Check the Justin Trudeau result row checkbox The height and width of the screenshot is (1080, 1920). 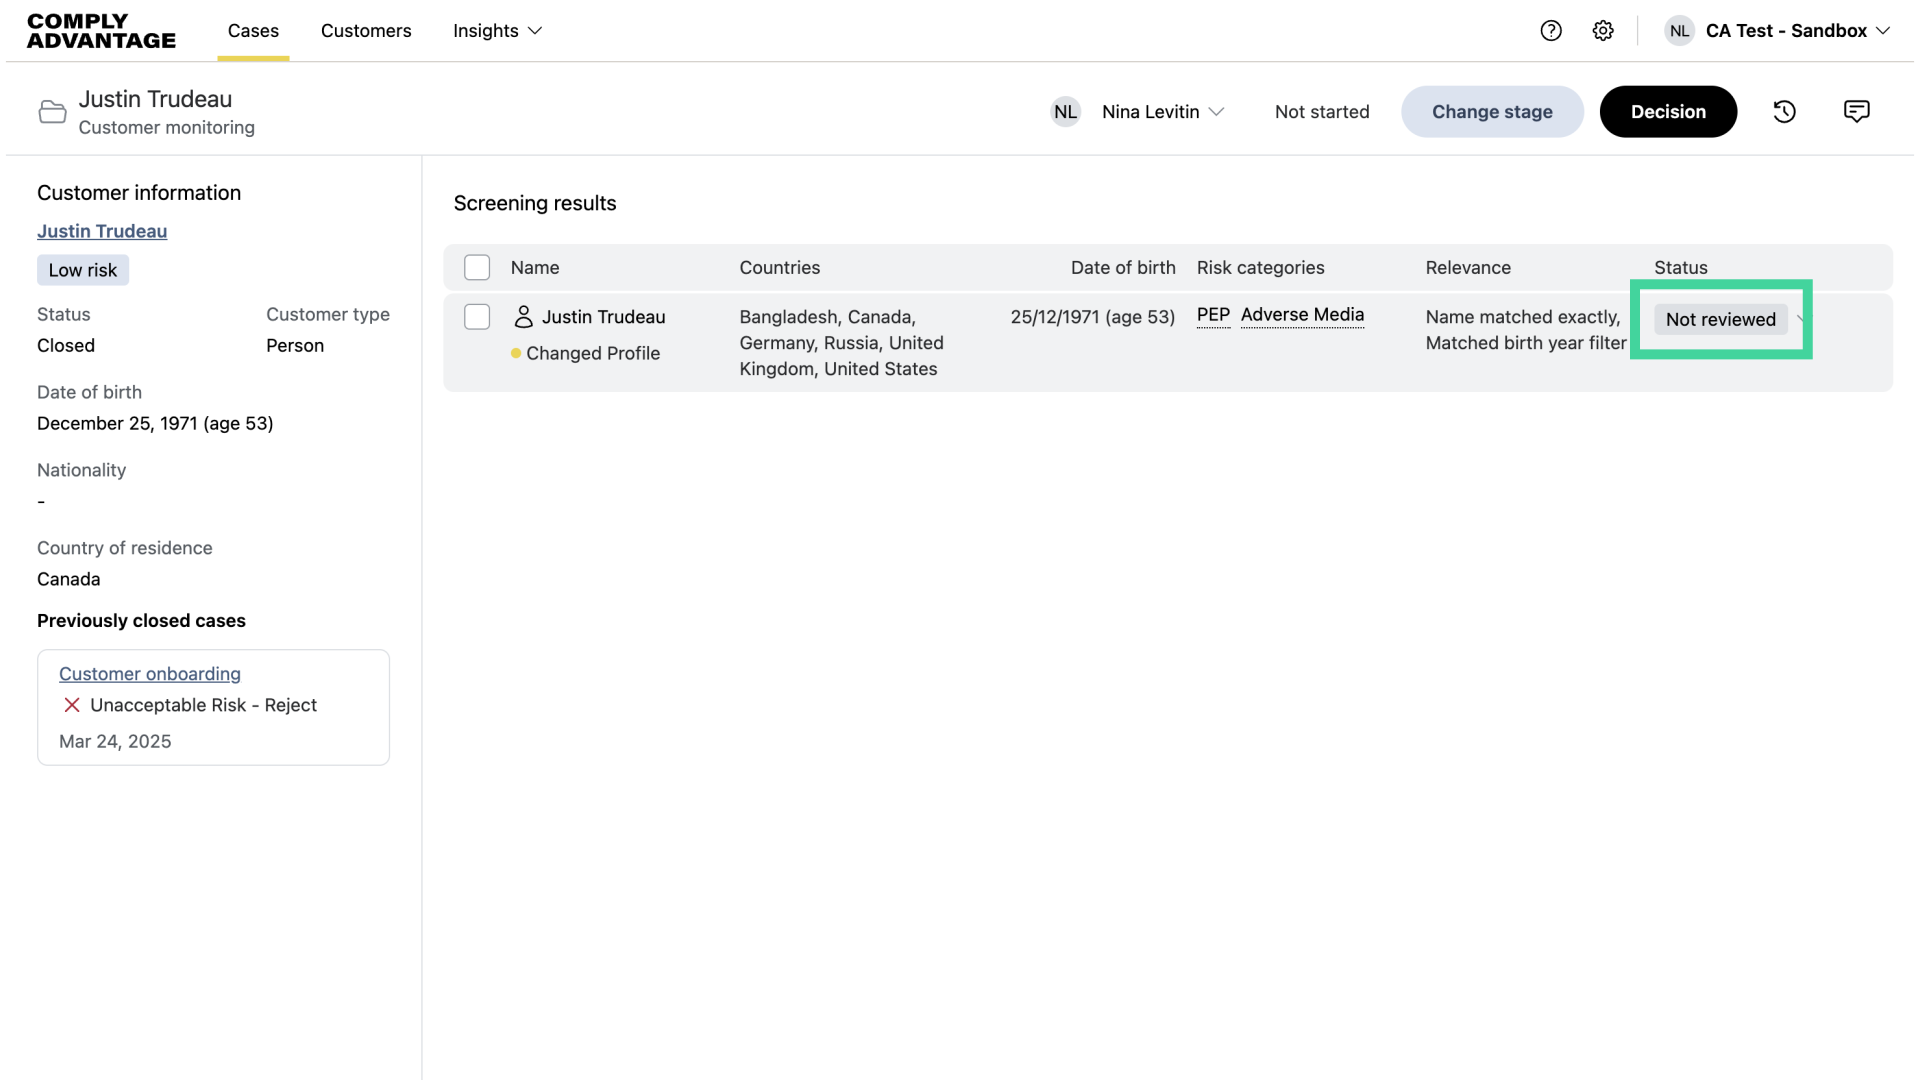(x=477, y=317)
